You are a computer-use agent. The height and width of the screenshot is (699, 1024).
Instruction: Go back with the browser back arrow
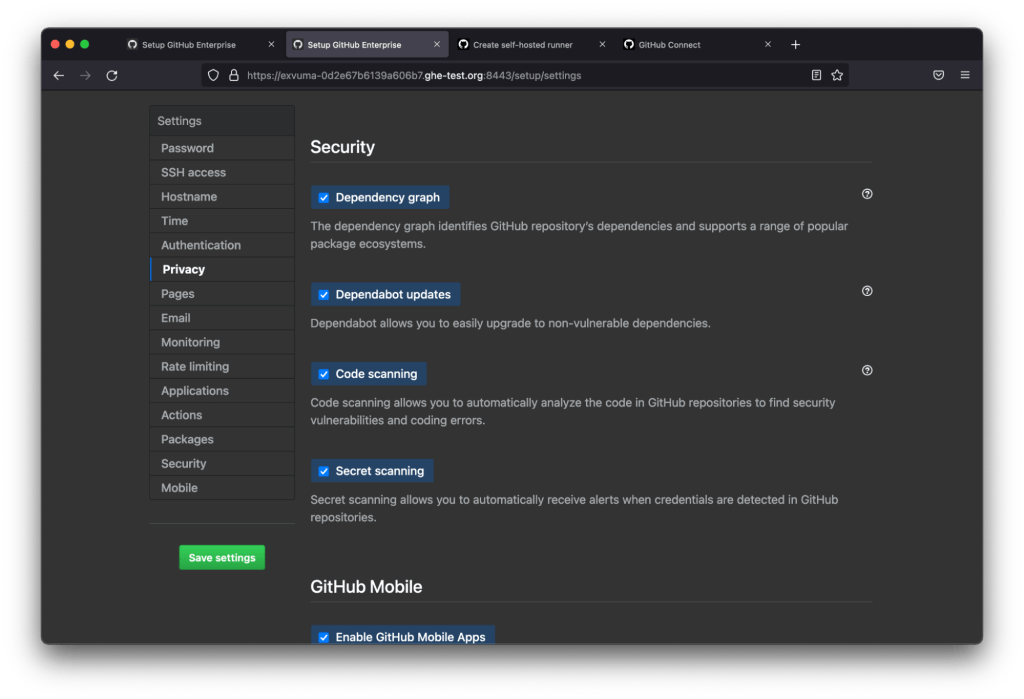click(x=59, y=76)
